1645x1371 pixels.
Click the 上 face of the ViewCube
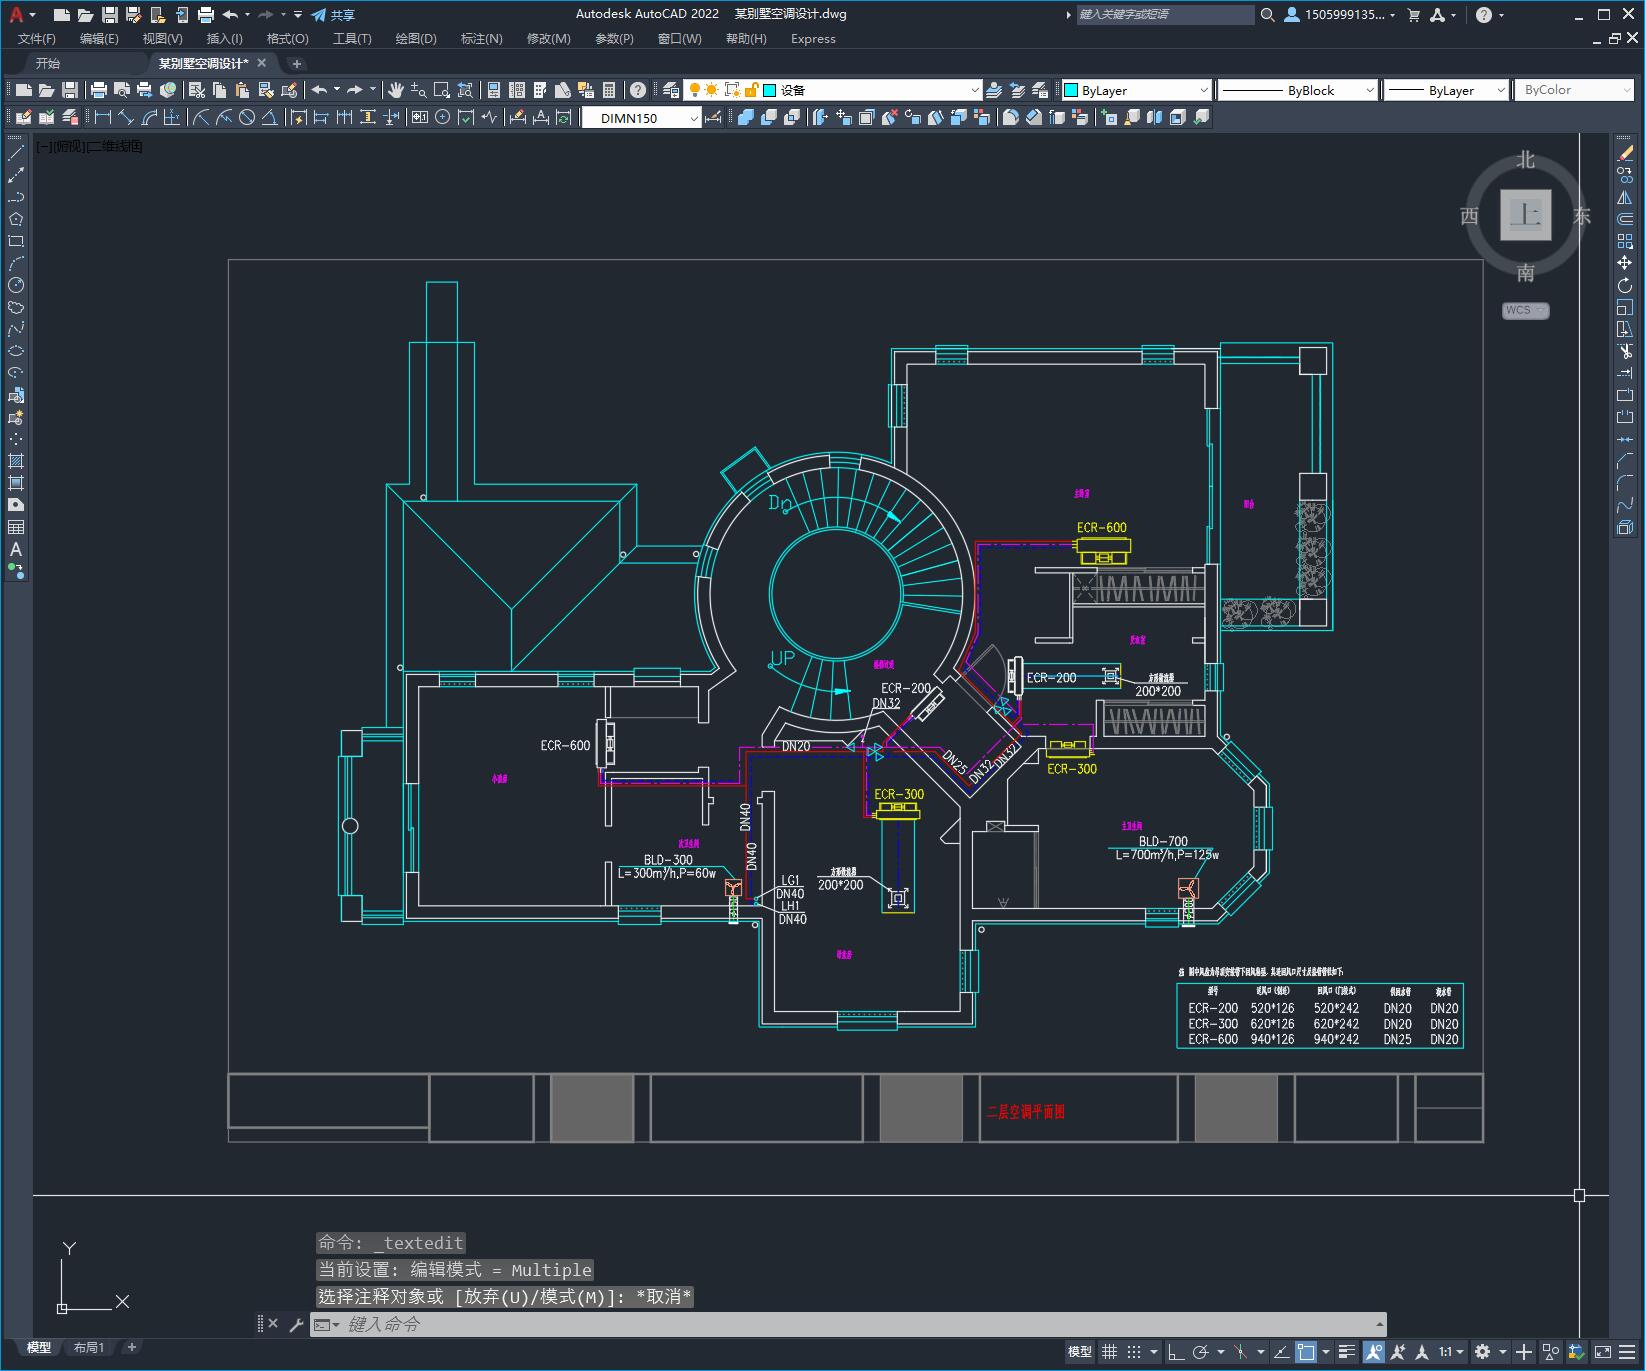tap(1526, 215)
